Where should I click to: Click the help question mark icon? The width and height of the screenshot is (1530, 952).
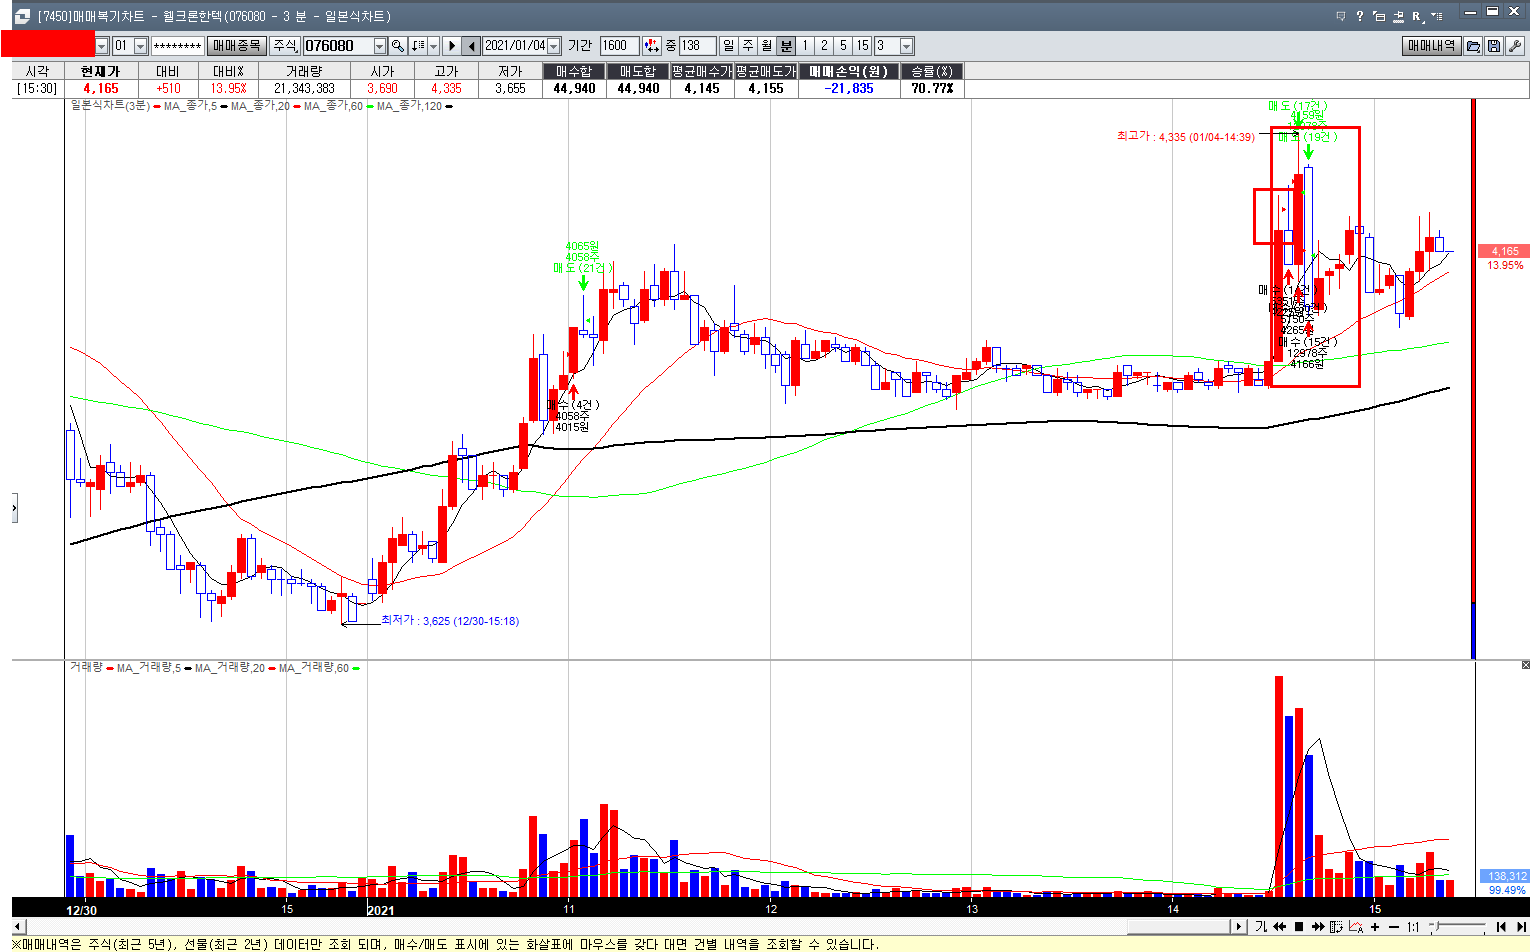click(1360, 16)
